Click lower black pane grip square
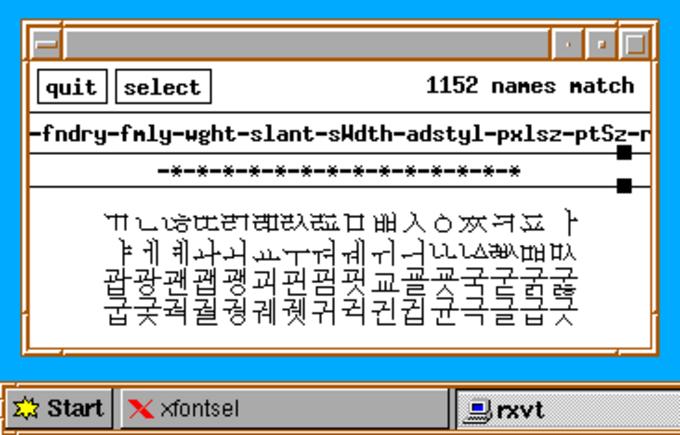Viewport: 680px width, 435px height. pos(624,185)
